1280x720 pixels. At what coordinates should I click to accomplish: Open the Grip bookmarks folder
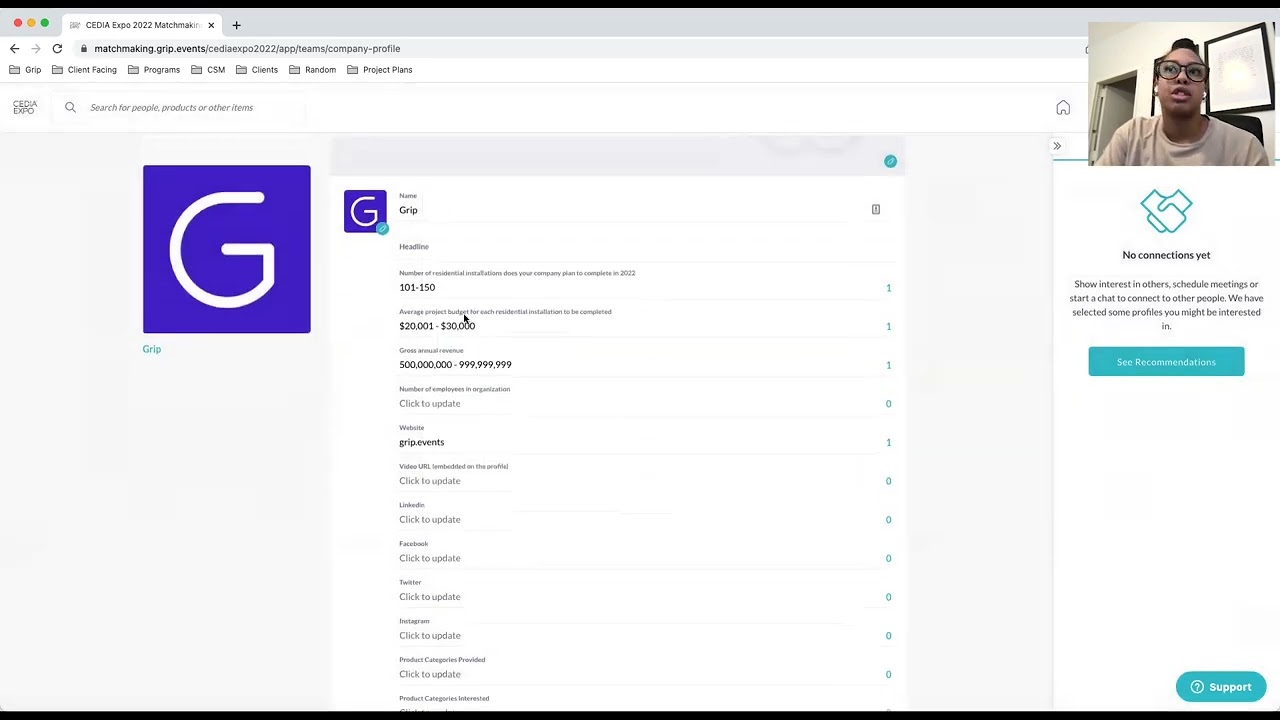pyautogui.click(x=25, y=70)
